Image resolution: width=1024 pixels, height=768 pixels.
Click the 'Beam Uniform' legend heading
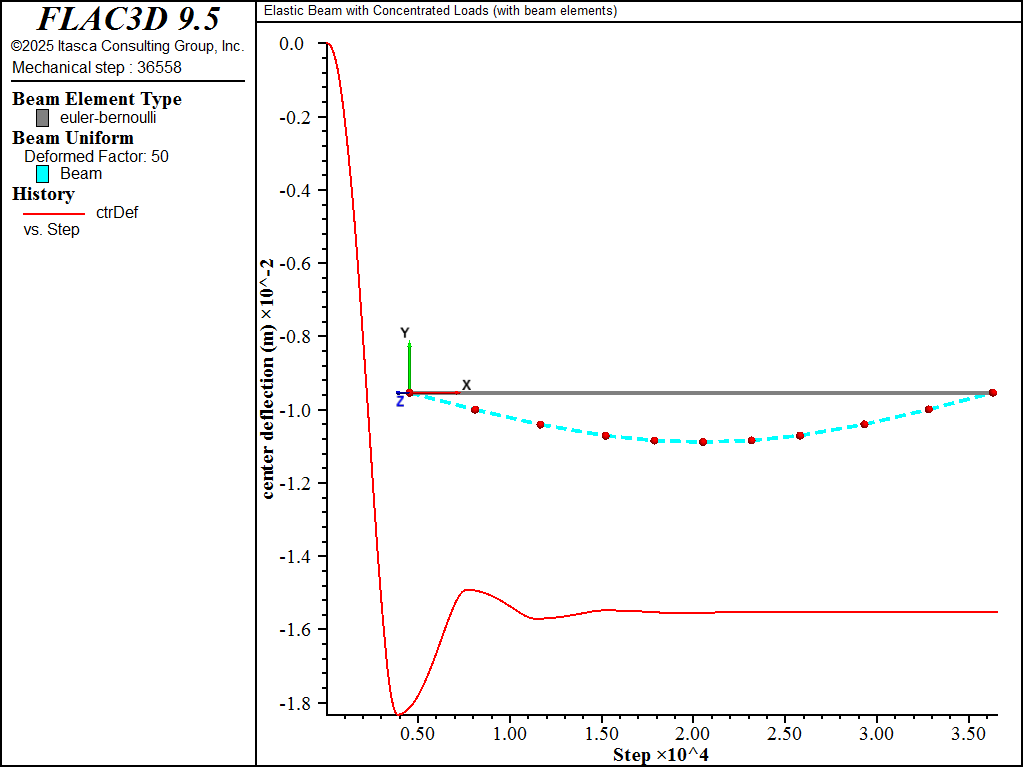click(x=72, y=138)
